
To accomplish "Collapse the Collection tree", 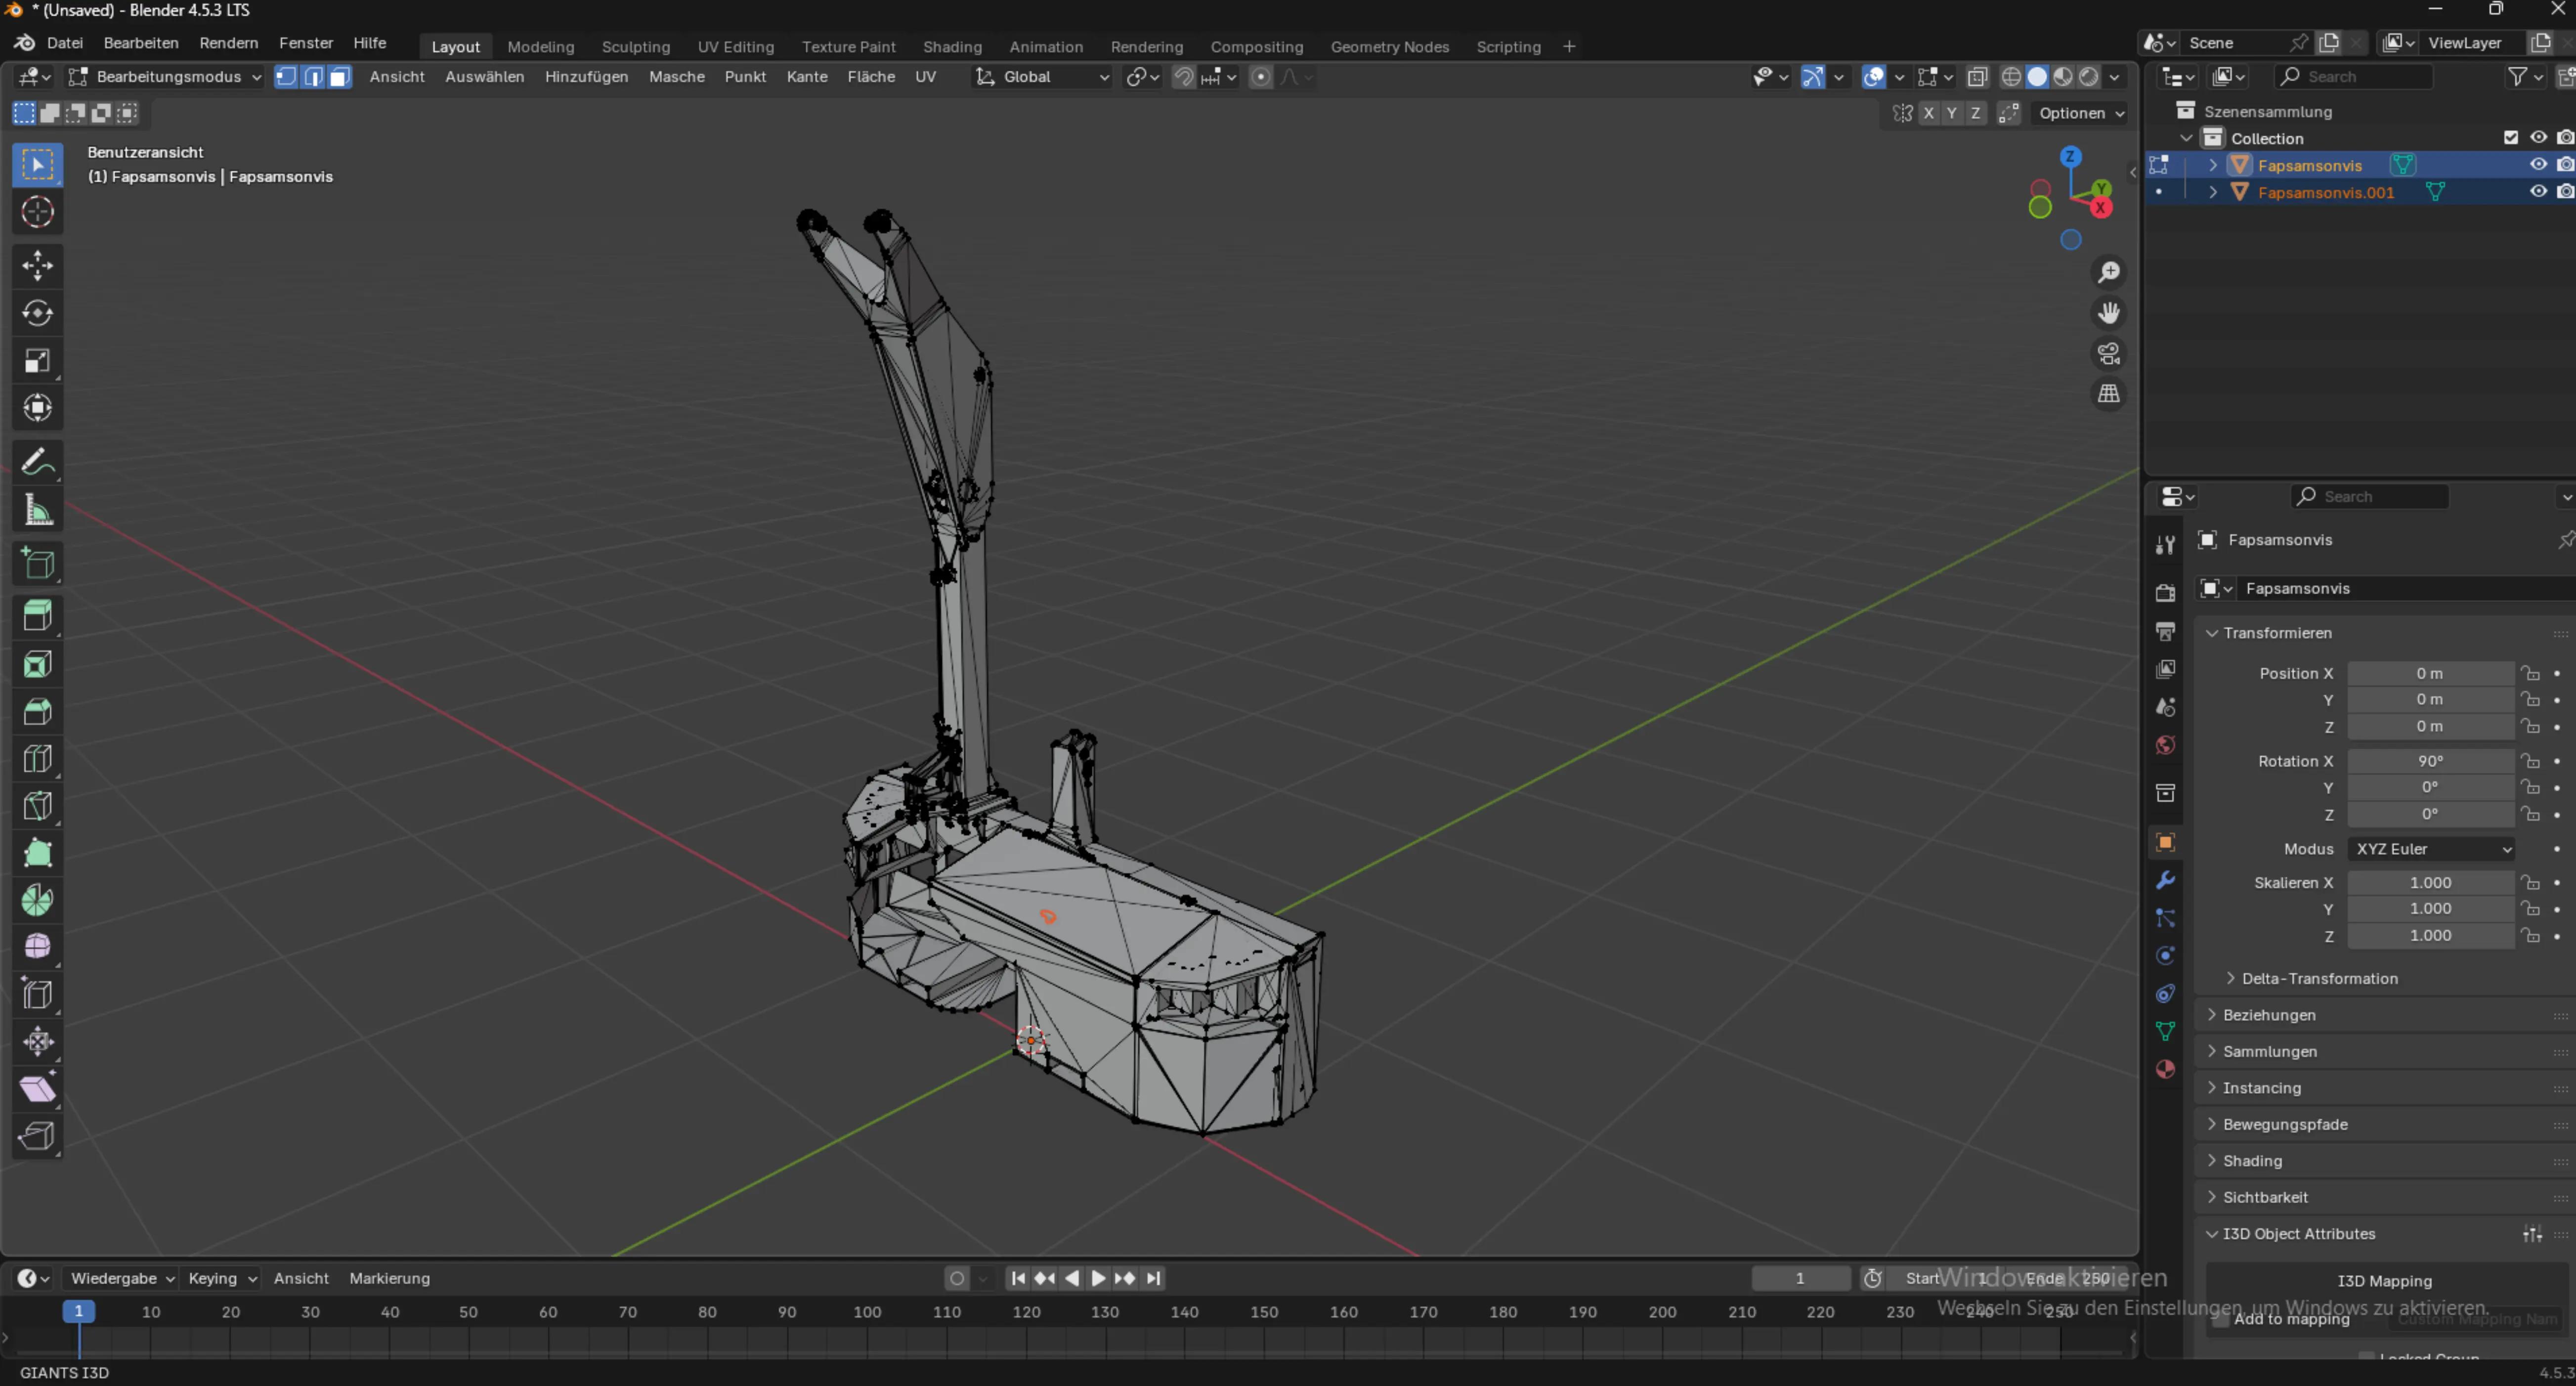I will (x=2187, y=138).
